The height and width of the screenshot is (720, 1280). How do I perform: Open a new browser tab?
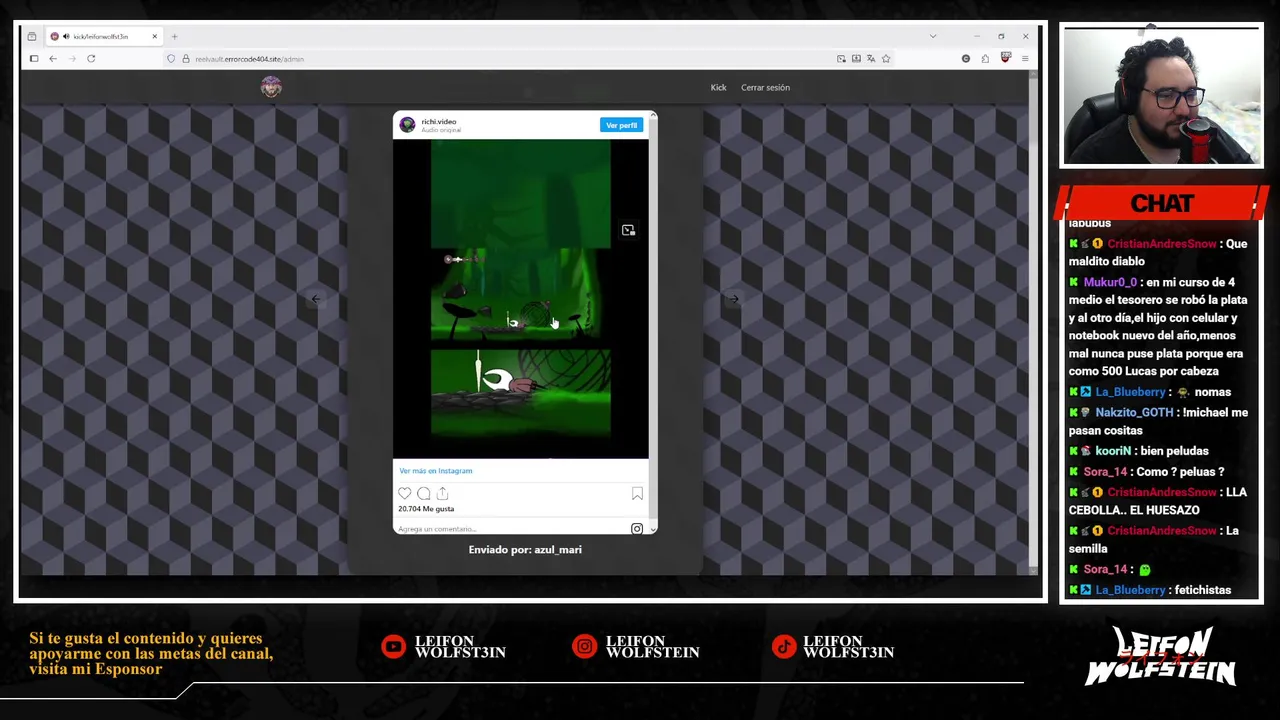click(174, 37)
